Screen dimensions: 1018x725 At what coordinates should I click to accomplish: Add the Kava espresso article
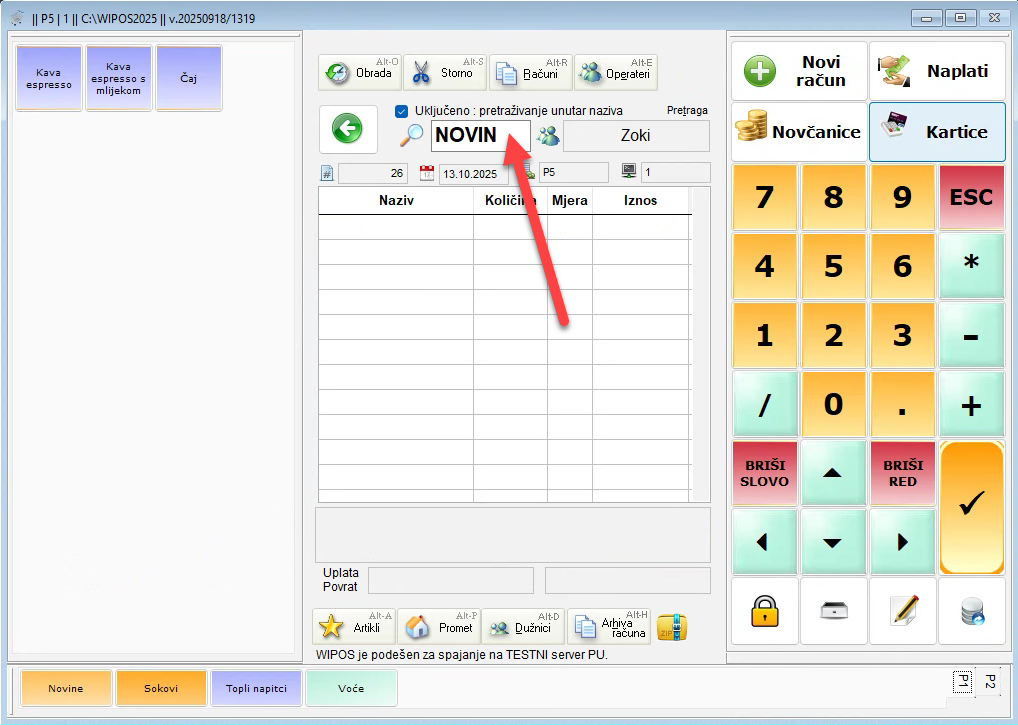click(49, 78)
